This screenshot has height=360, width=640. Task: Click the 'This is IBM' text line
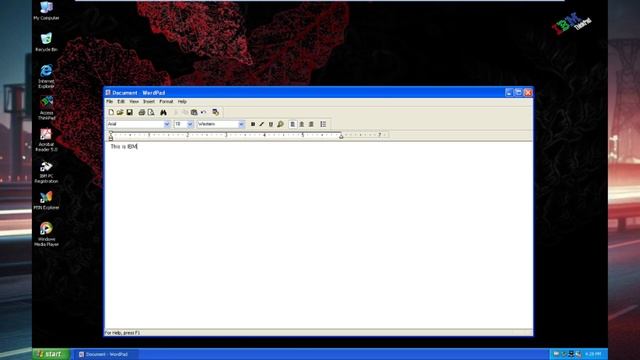click(124, 147)
